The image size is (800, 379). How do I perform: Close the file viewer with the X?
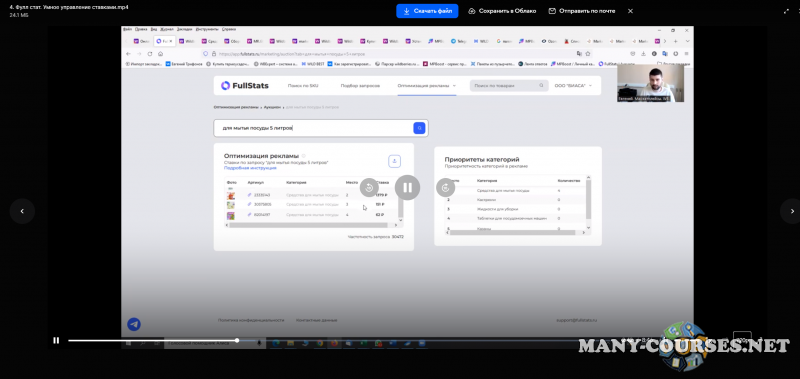coord(631,11)
